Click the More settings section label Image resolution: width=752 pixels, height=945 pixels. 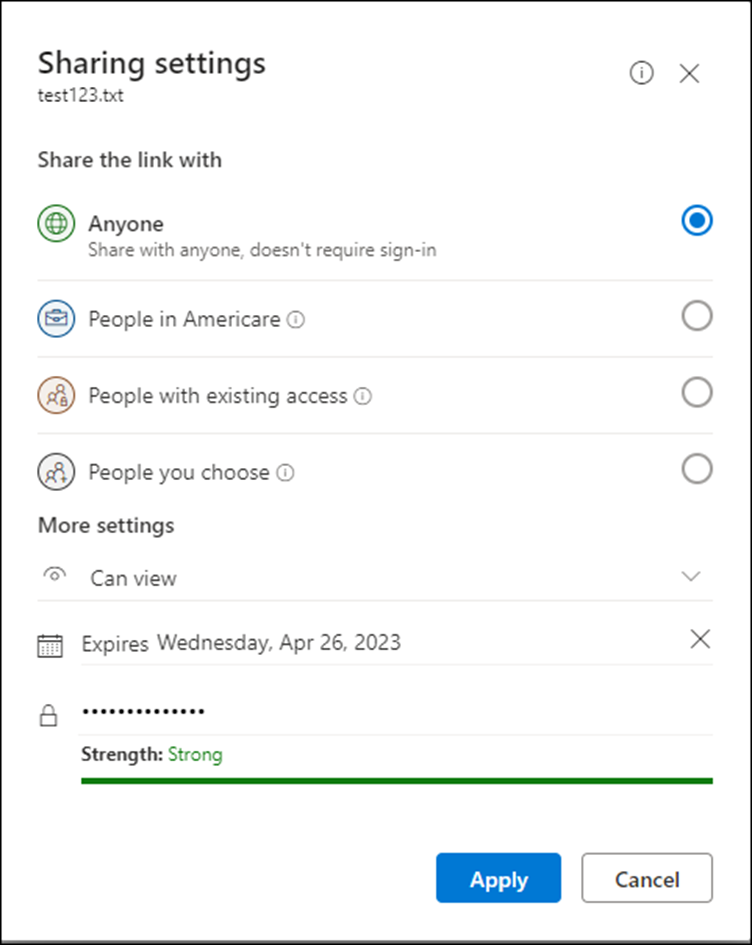(x=106, y=525)
